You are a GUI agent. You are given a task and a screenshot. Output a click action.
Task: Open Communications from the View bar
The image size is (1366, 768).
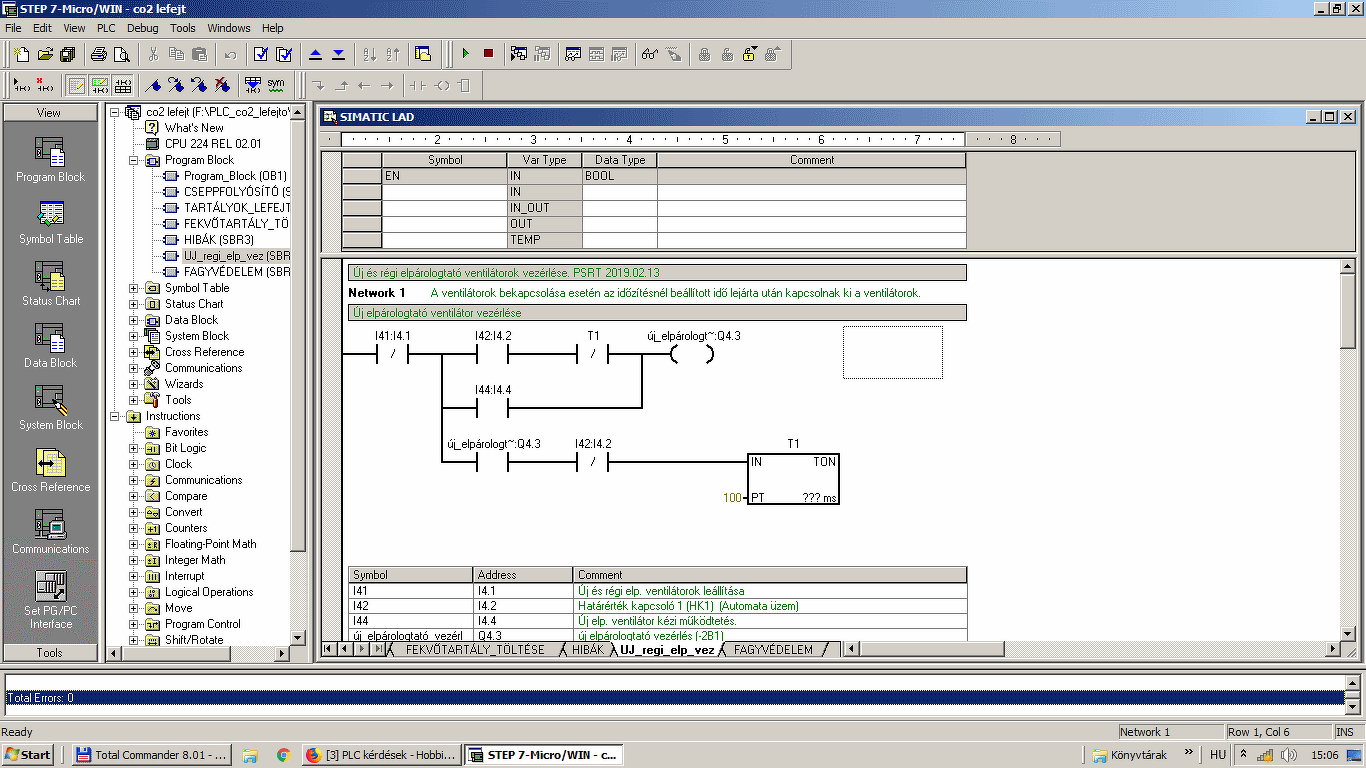[x=50, y=532]
